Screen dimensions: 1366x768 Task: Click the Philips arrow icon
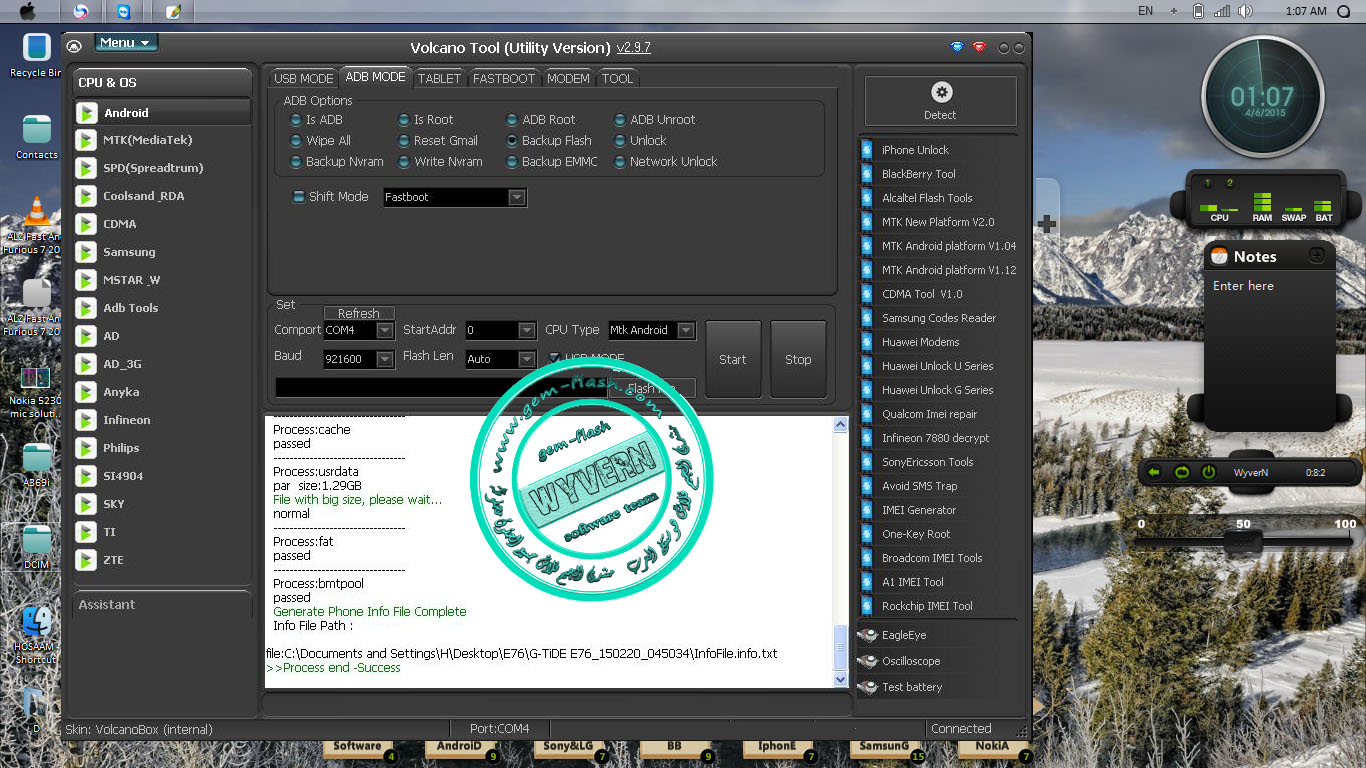pyautogui.click(x=87, y=449)
